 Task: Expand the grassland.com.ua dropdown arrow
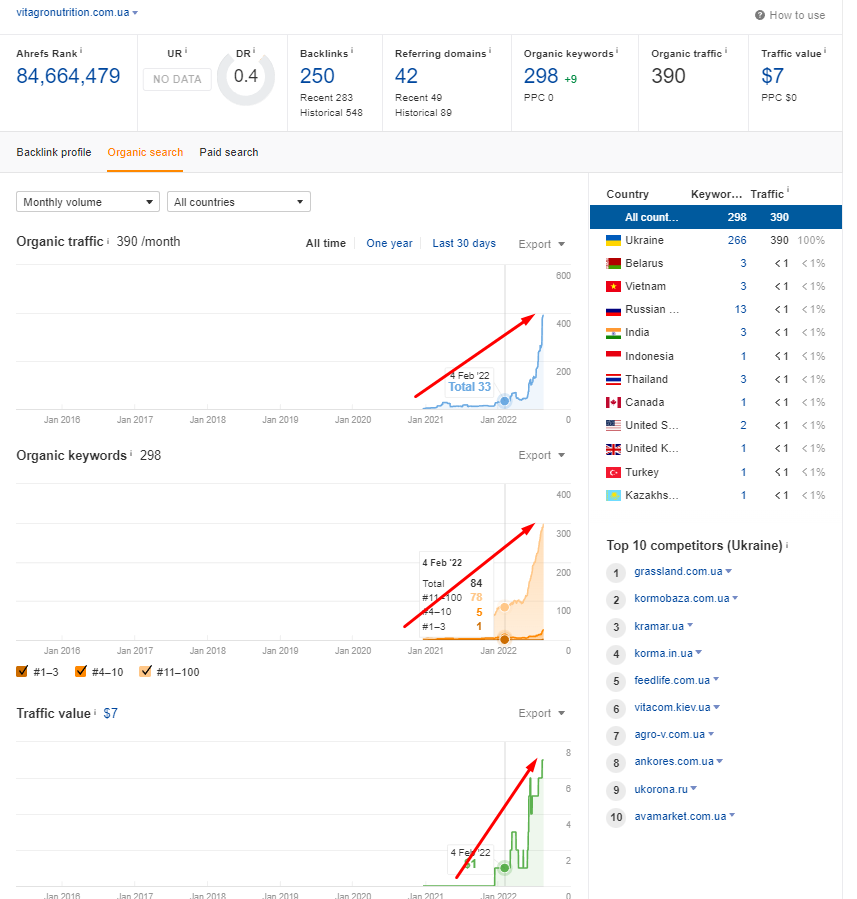729,571
